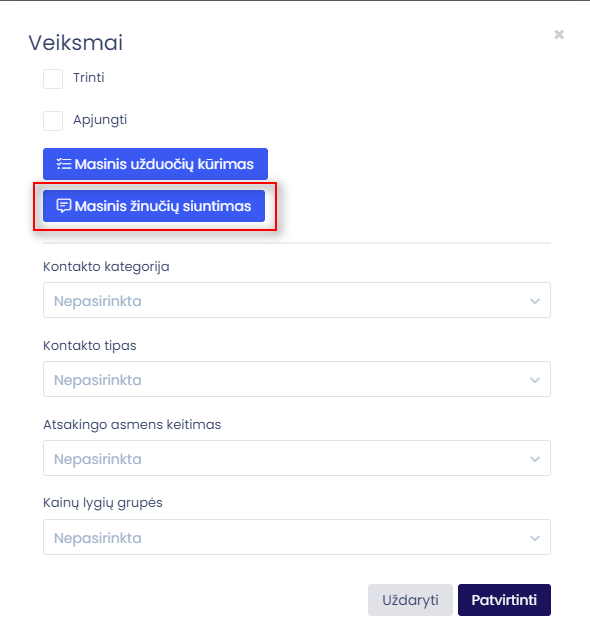Click the chevron in Atsakingo asmens keitimas field
Image resolution: width=590 pixels, height=632 pixels.
pyautogui.click(x=535, y=459)
